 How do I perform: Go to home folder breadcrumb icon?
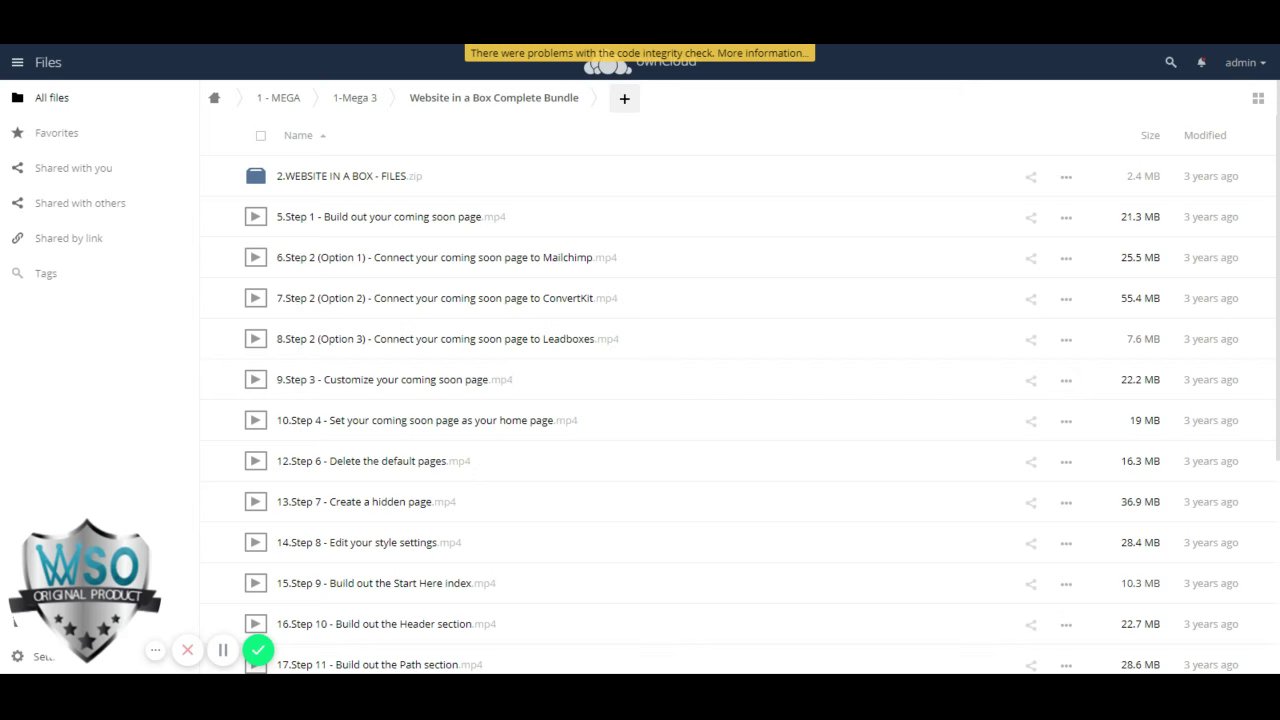point(214,98)
